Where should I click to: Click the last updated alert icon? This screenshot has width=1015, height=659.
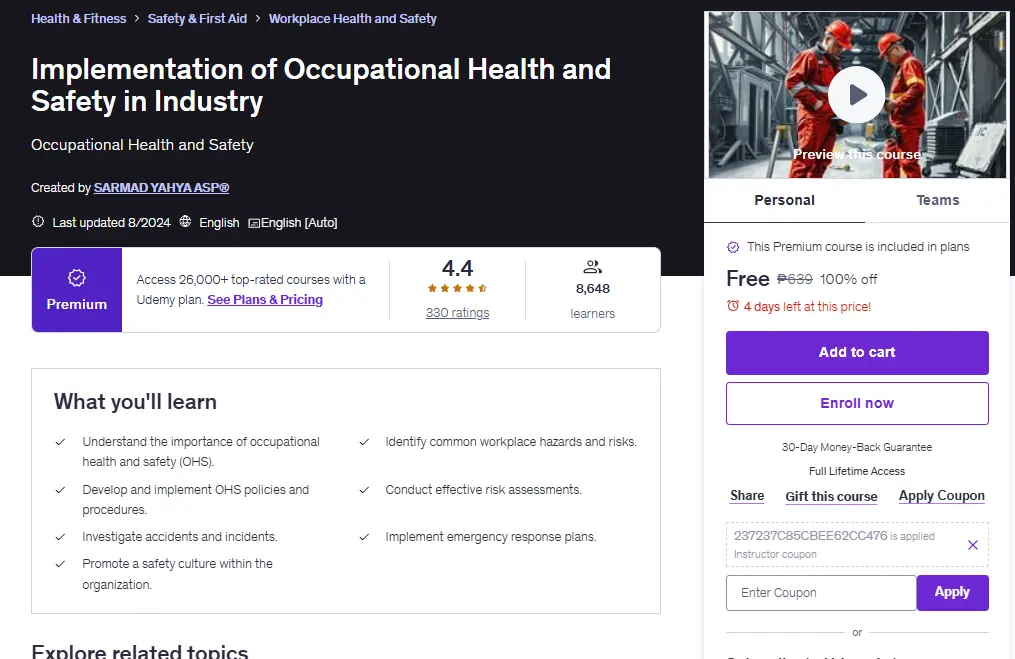(38, 221)
